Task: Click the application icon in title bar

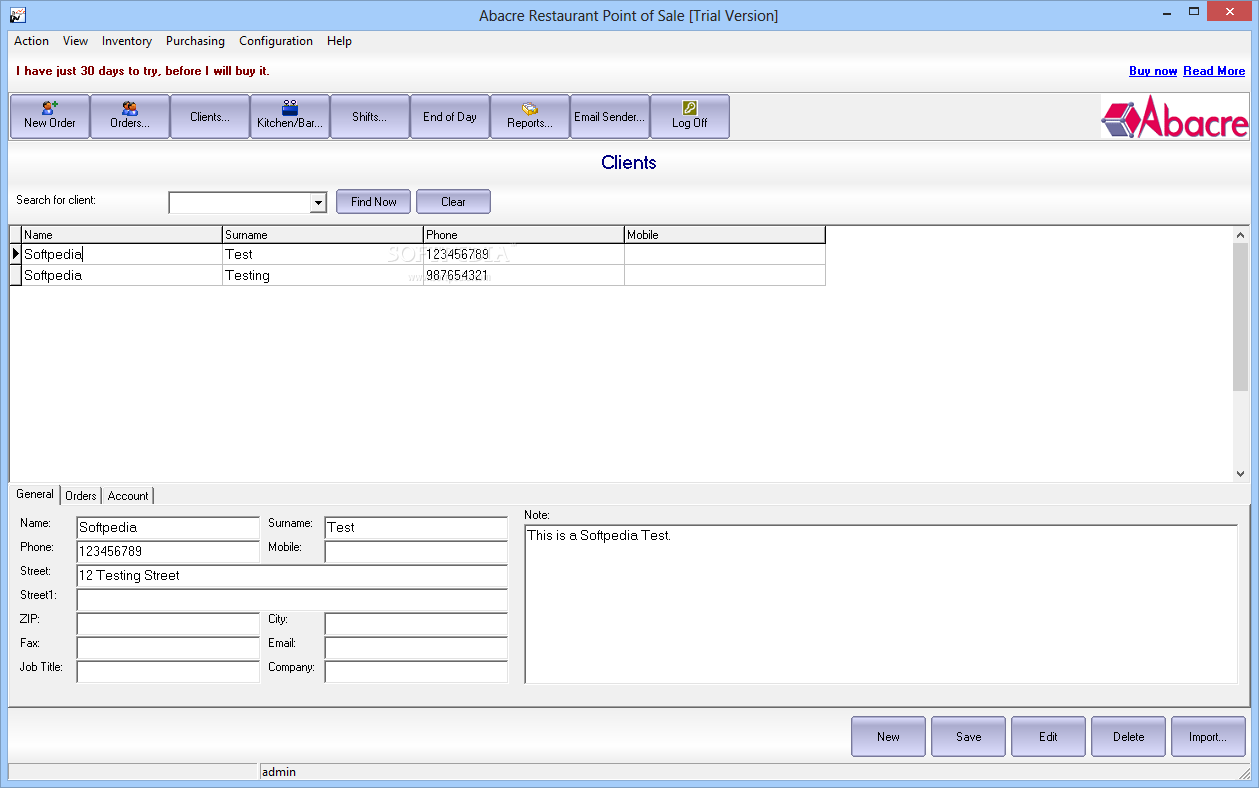Action: pos(18,15)
